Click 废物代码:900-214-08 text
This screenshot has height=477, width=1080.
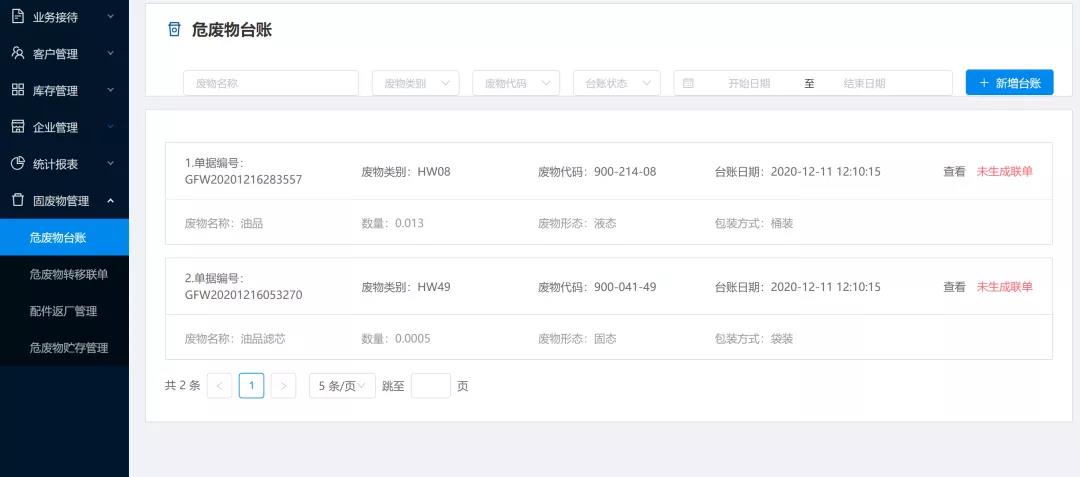[597, 171]
